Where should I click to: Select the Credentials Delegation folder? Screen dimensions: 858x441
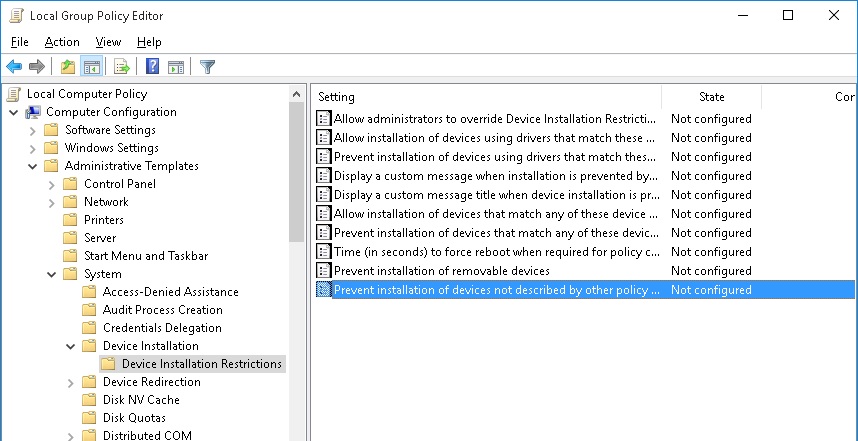(162, 328)
